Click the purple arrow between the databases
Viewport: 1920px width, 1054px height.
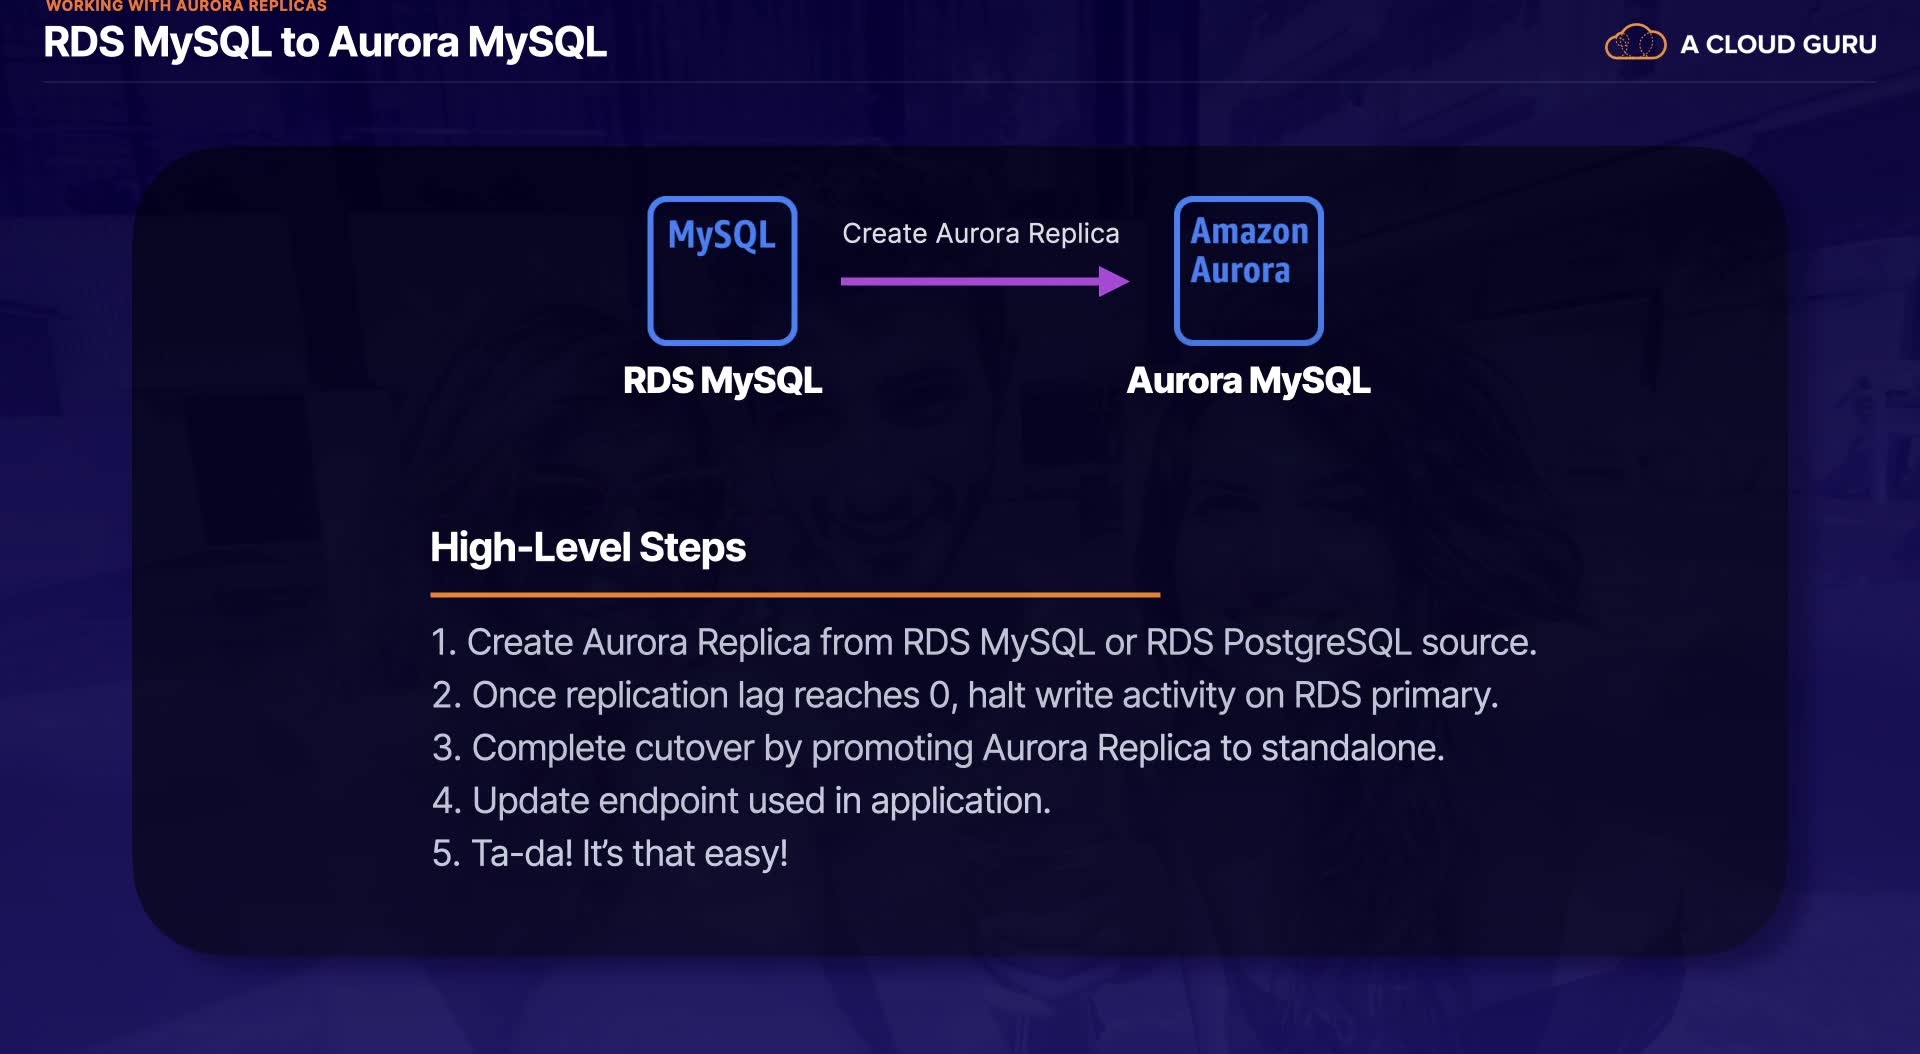(x=984, y=281)
